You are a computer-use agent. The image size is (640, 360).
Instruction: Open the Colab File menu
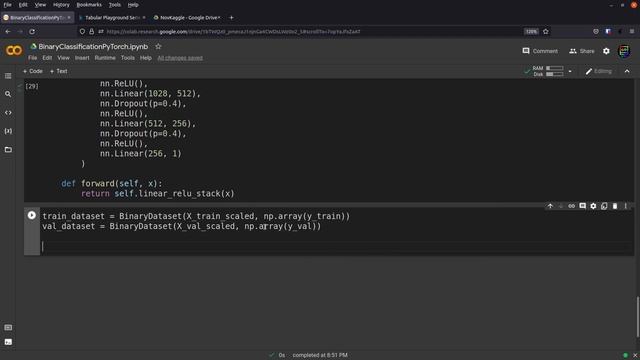tap(33, 58)
